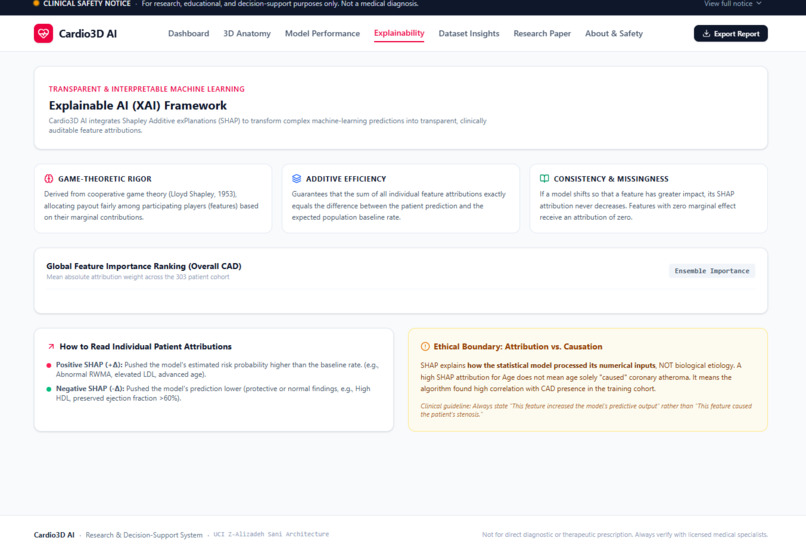Go to the Dataset Insights tab
The width and height of the screenshot is (806, 550).
(x=469, y=33)
